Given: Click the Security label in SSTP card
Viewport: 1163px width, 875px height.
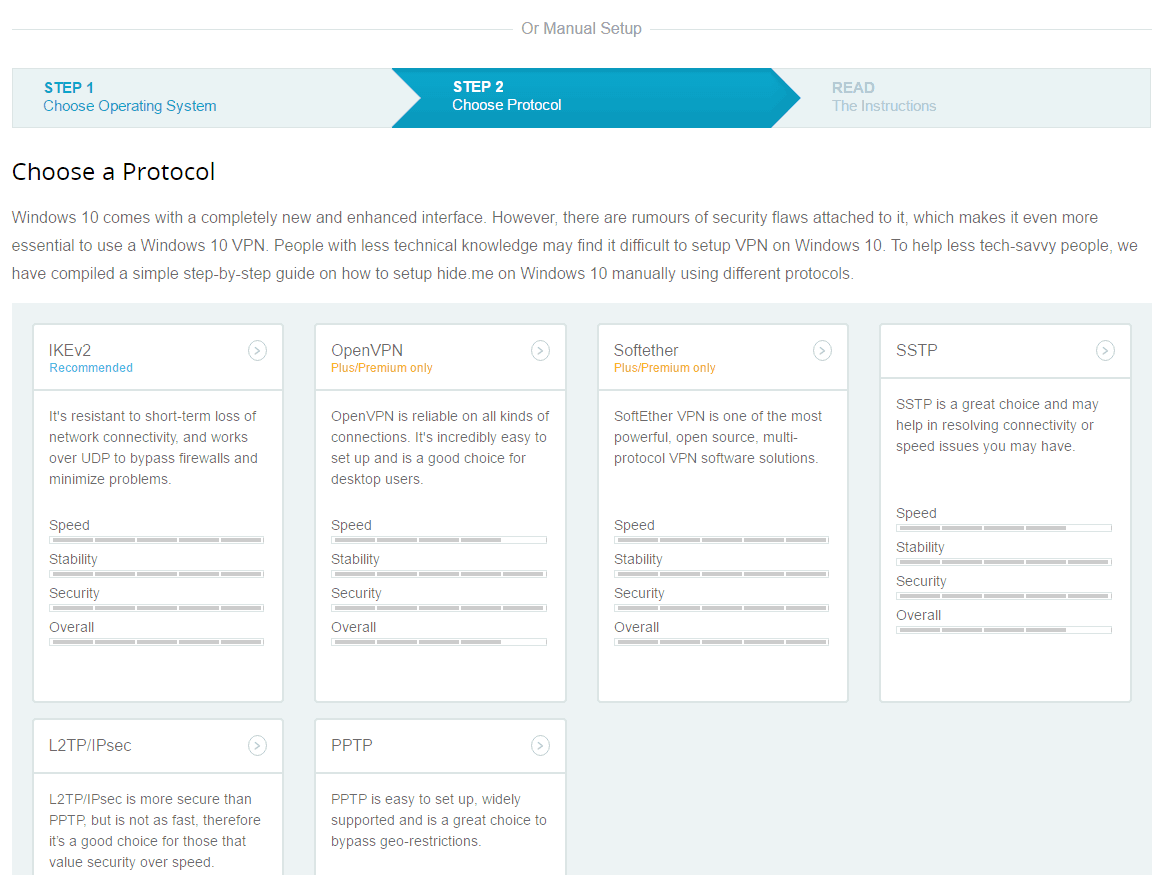Looking at the screenshot, I should pyautogui.click(x=921, y=581).
